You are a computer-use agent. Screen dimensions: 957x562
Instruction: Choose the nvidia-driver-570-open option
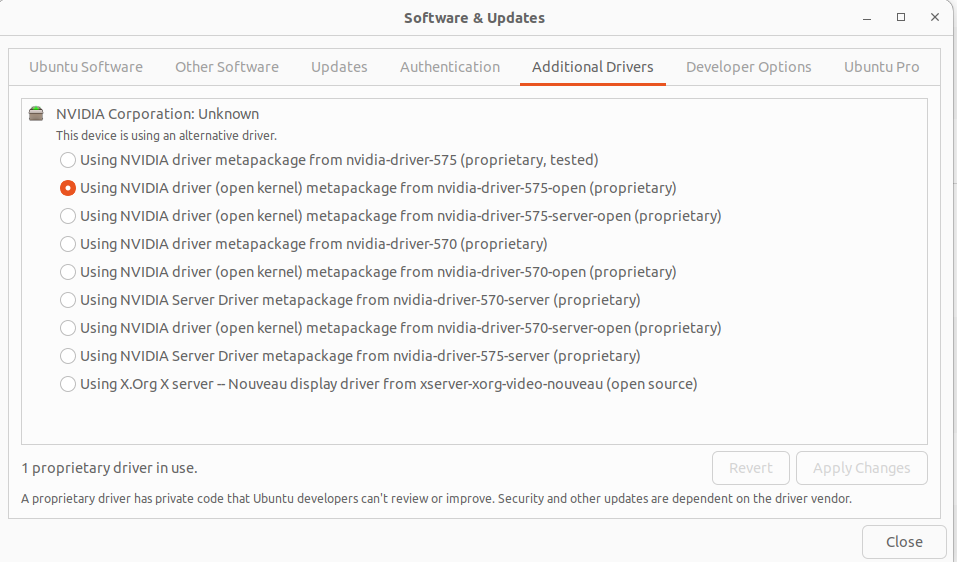pos(68,272)
